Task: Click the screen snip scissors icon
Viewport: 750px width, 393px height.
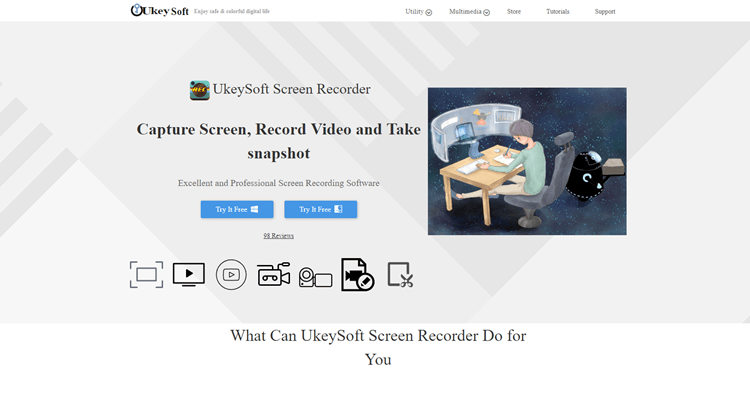Action: click(x=400, y=274)
